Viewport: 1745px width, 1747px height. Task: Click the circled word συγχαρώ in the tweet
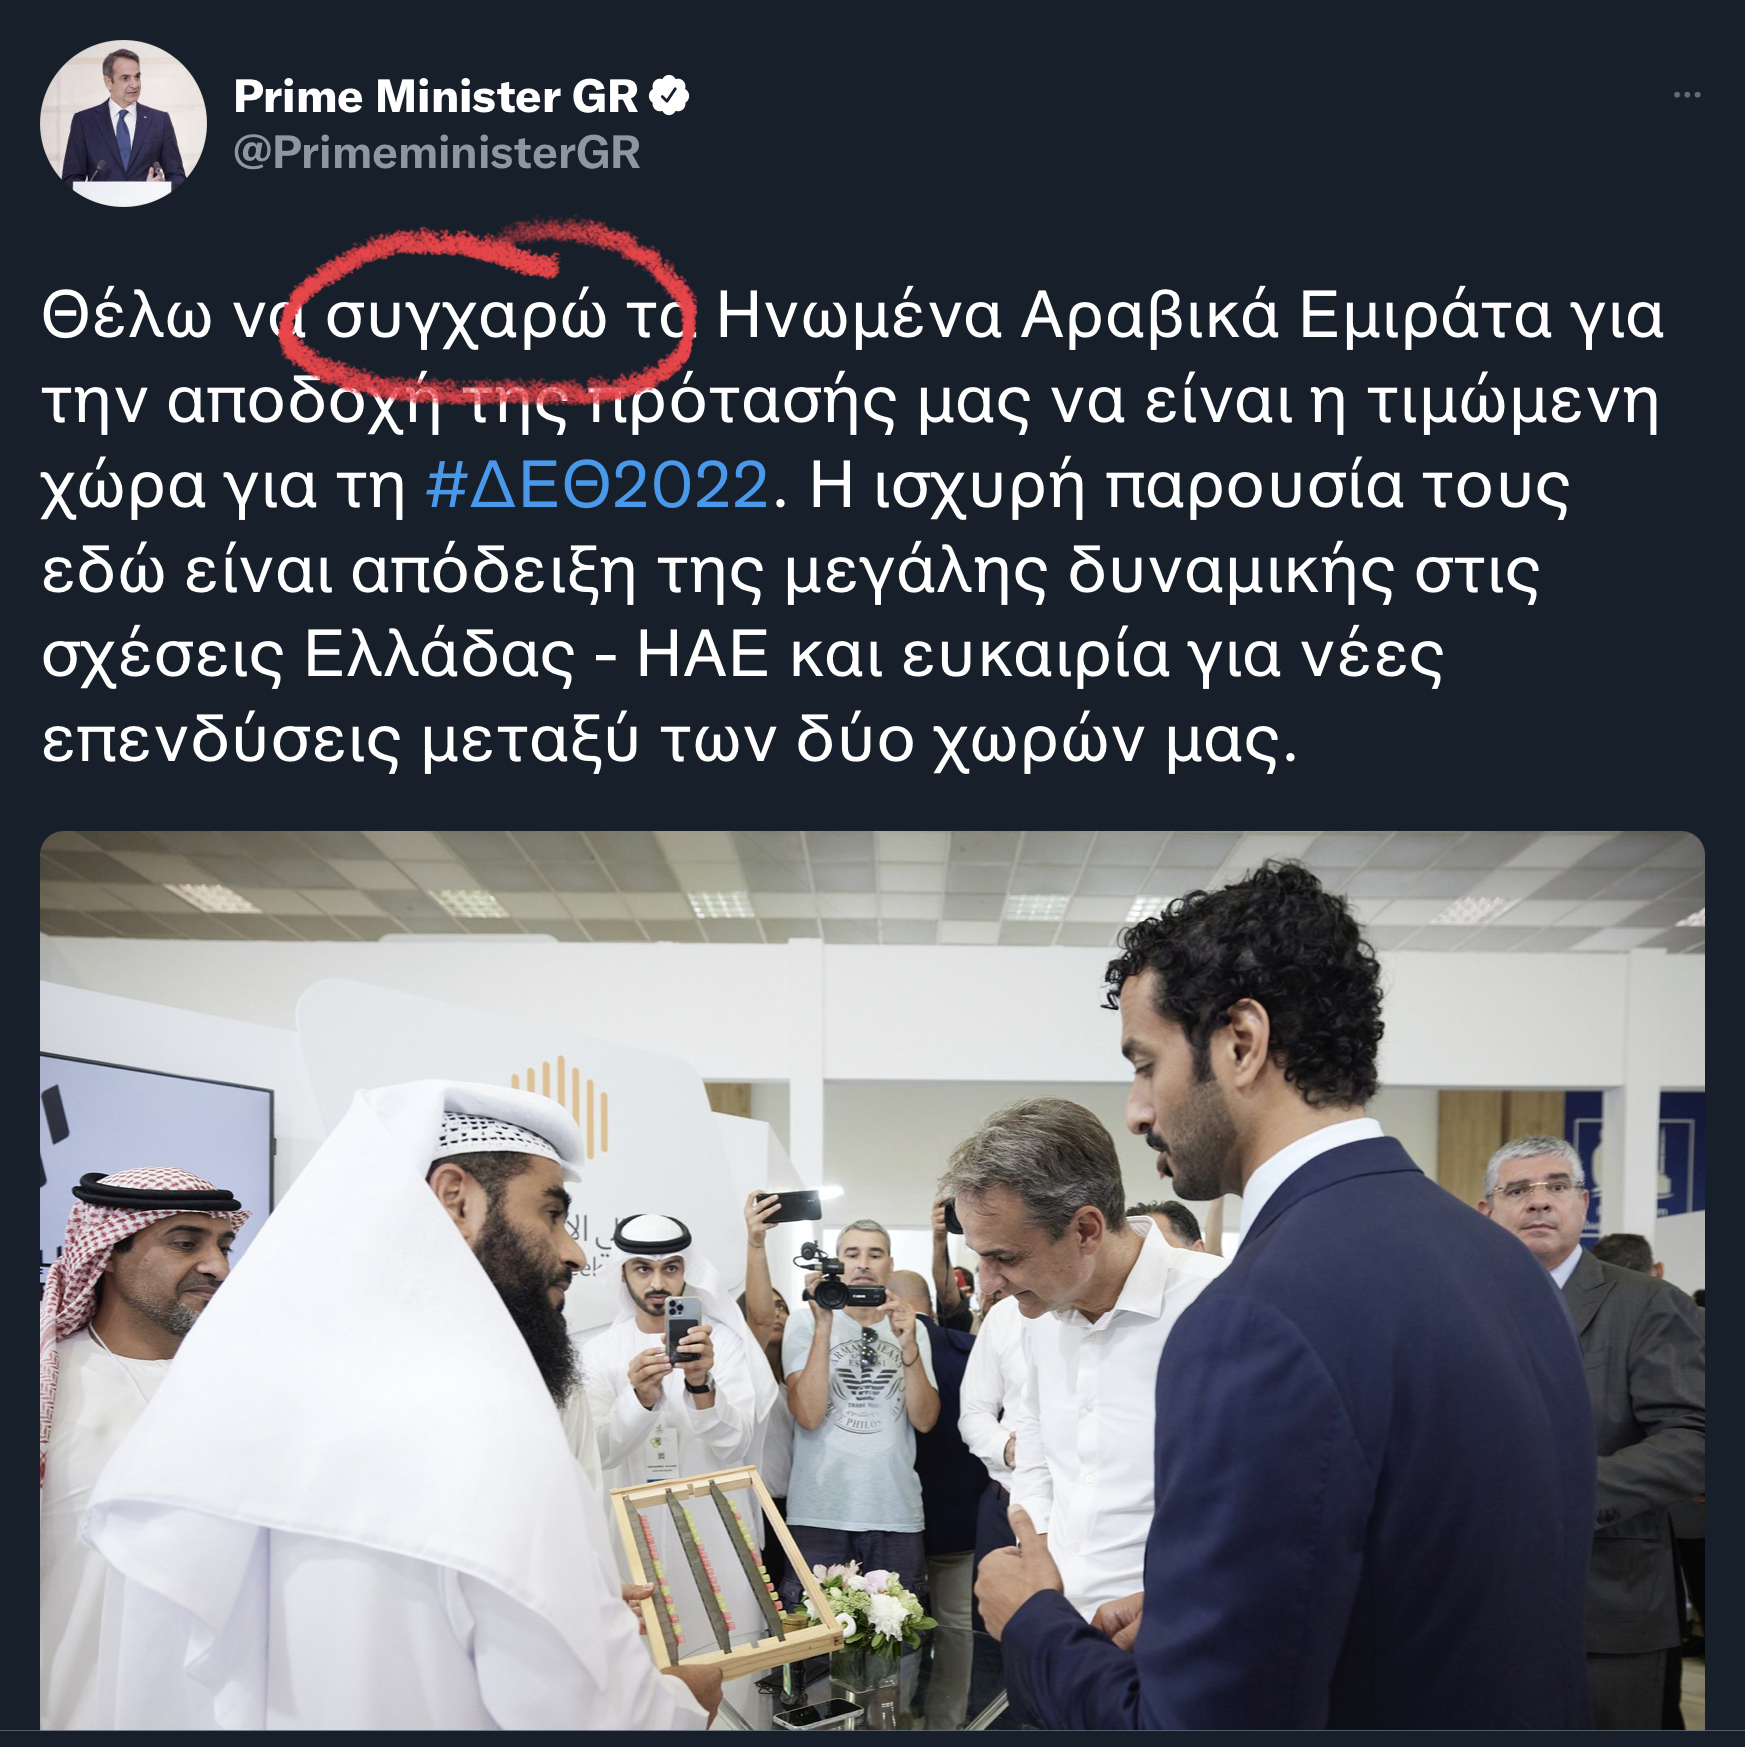coord(466,317)
